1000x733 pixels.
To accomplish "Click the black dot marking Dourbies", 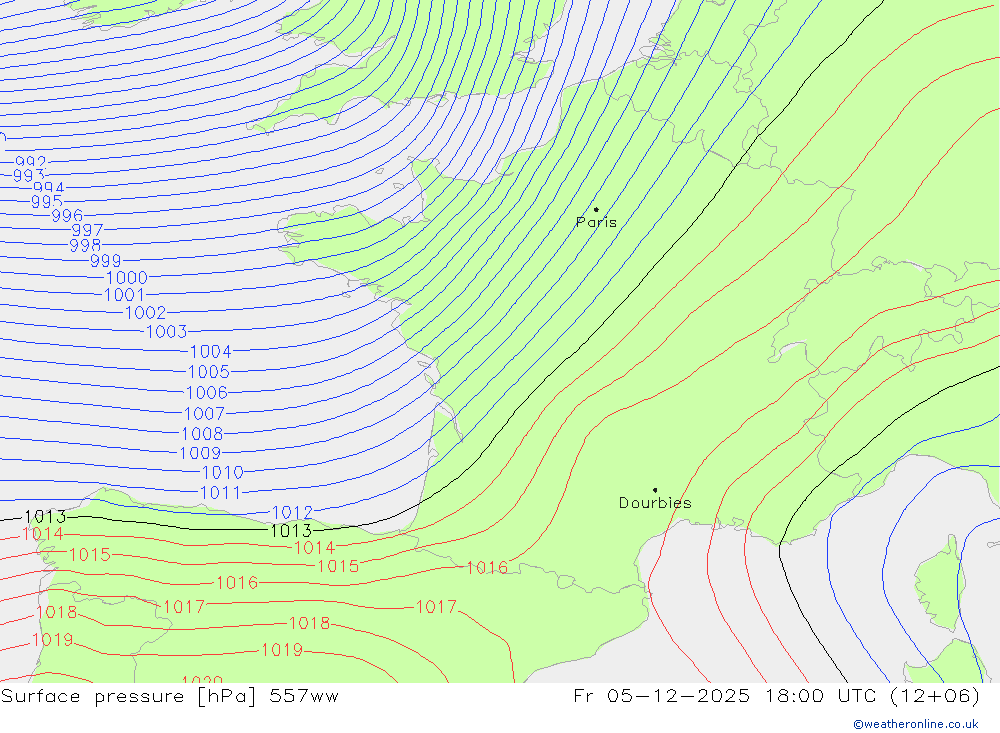I will point(655,490).
